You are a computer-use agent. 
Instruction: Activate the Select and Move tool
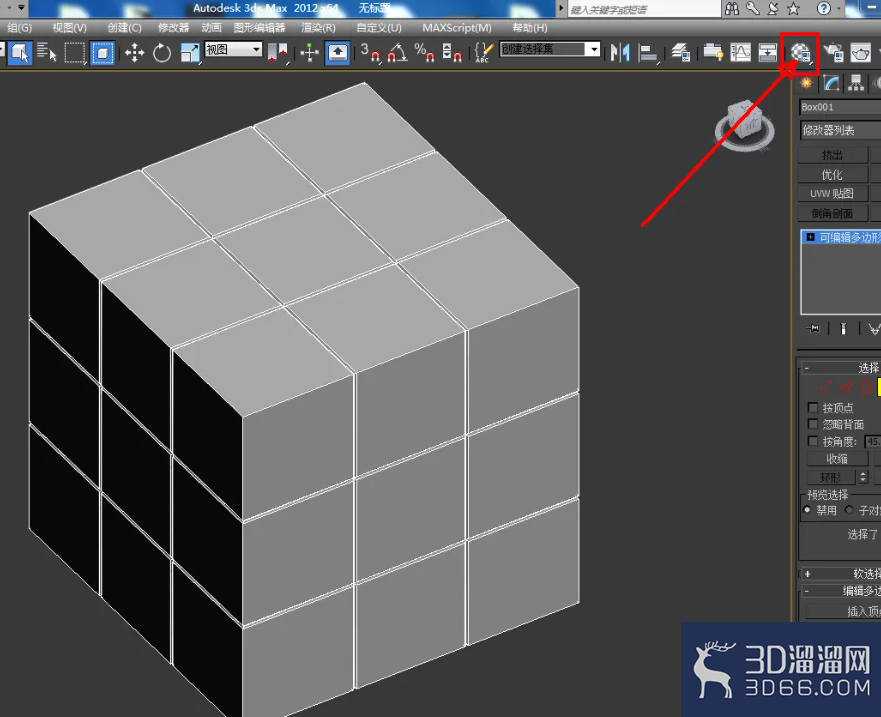(x=134, y=53)
